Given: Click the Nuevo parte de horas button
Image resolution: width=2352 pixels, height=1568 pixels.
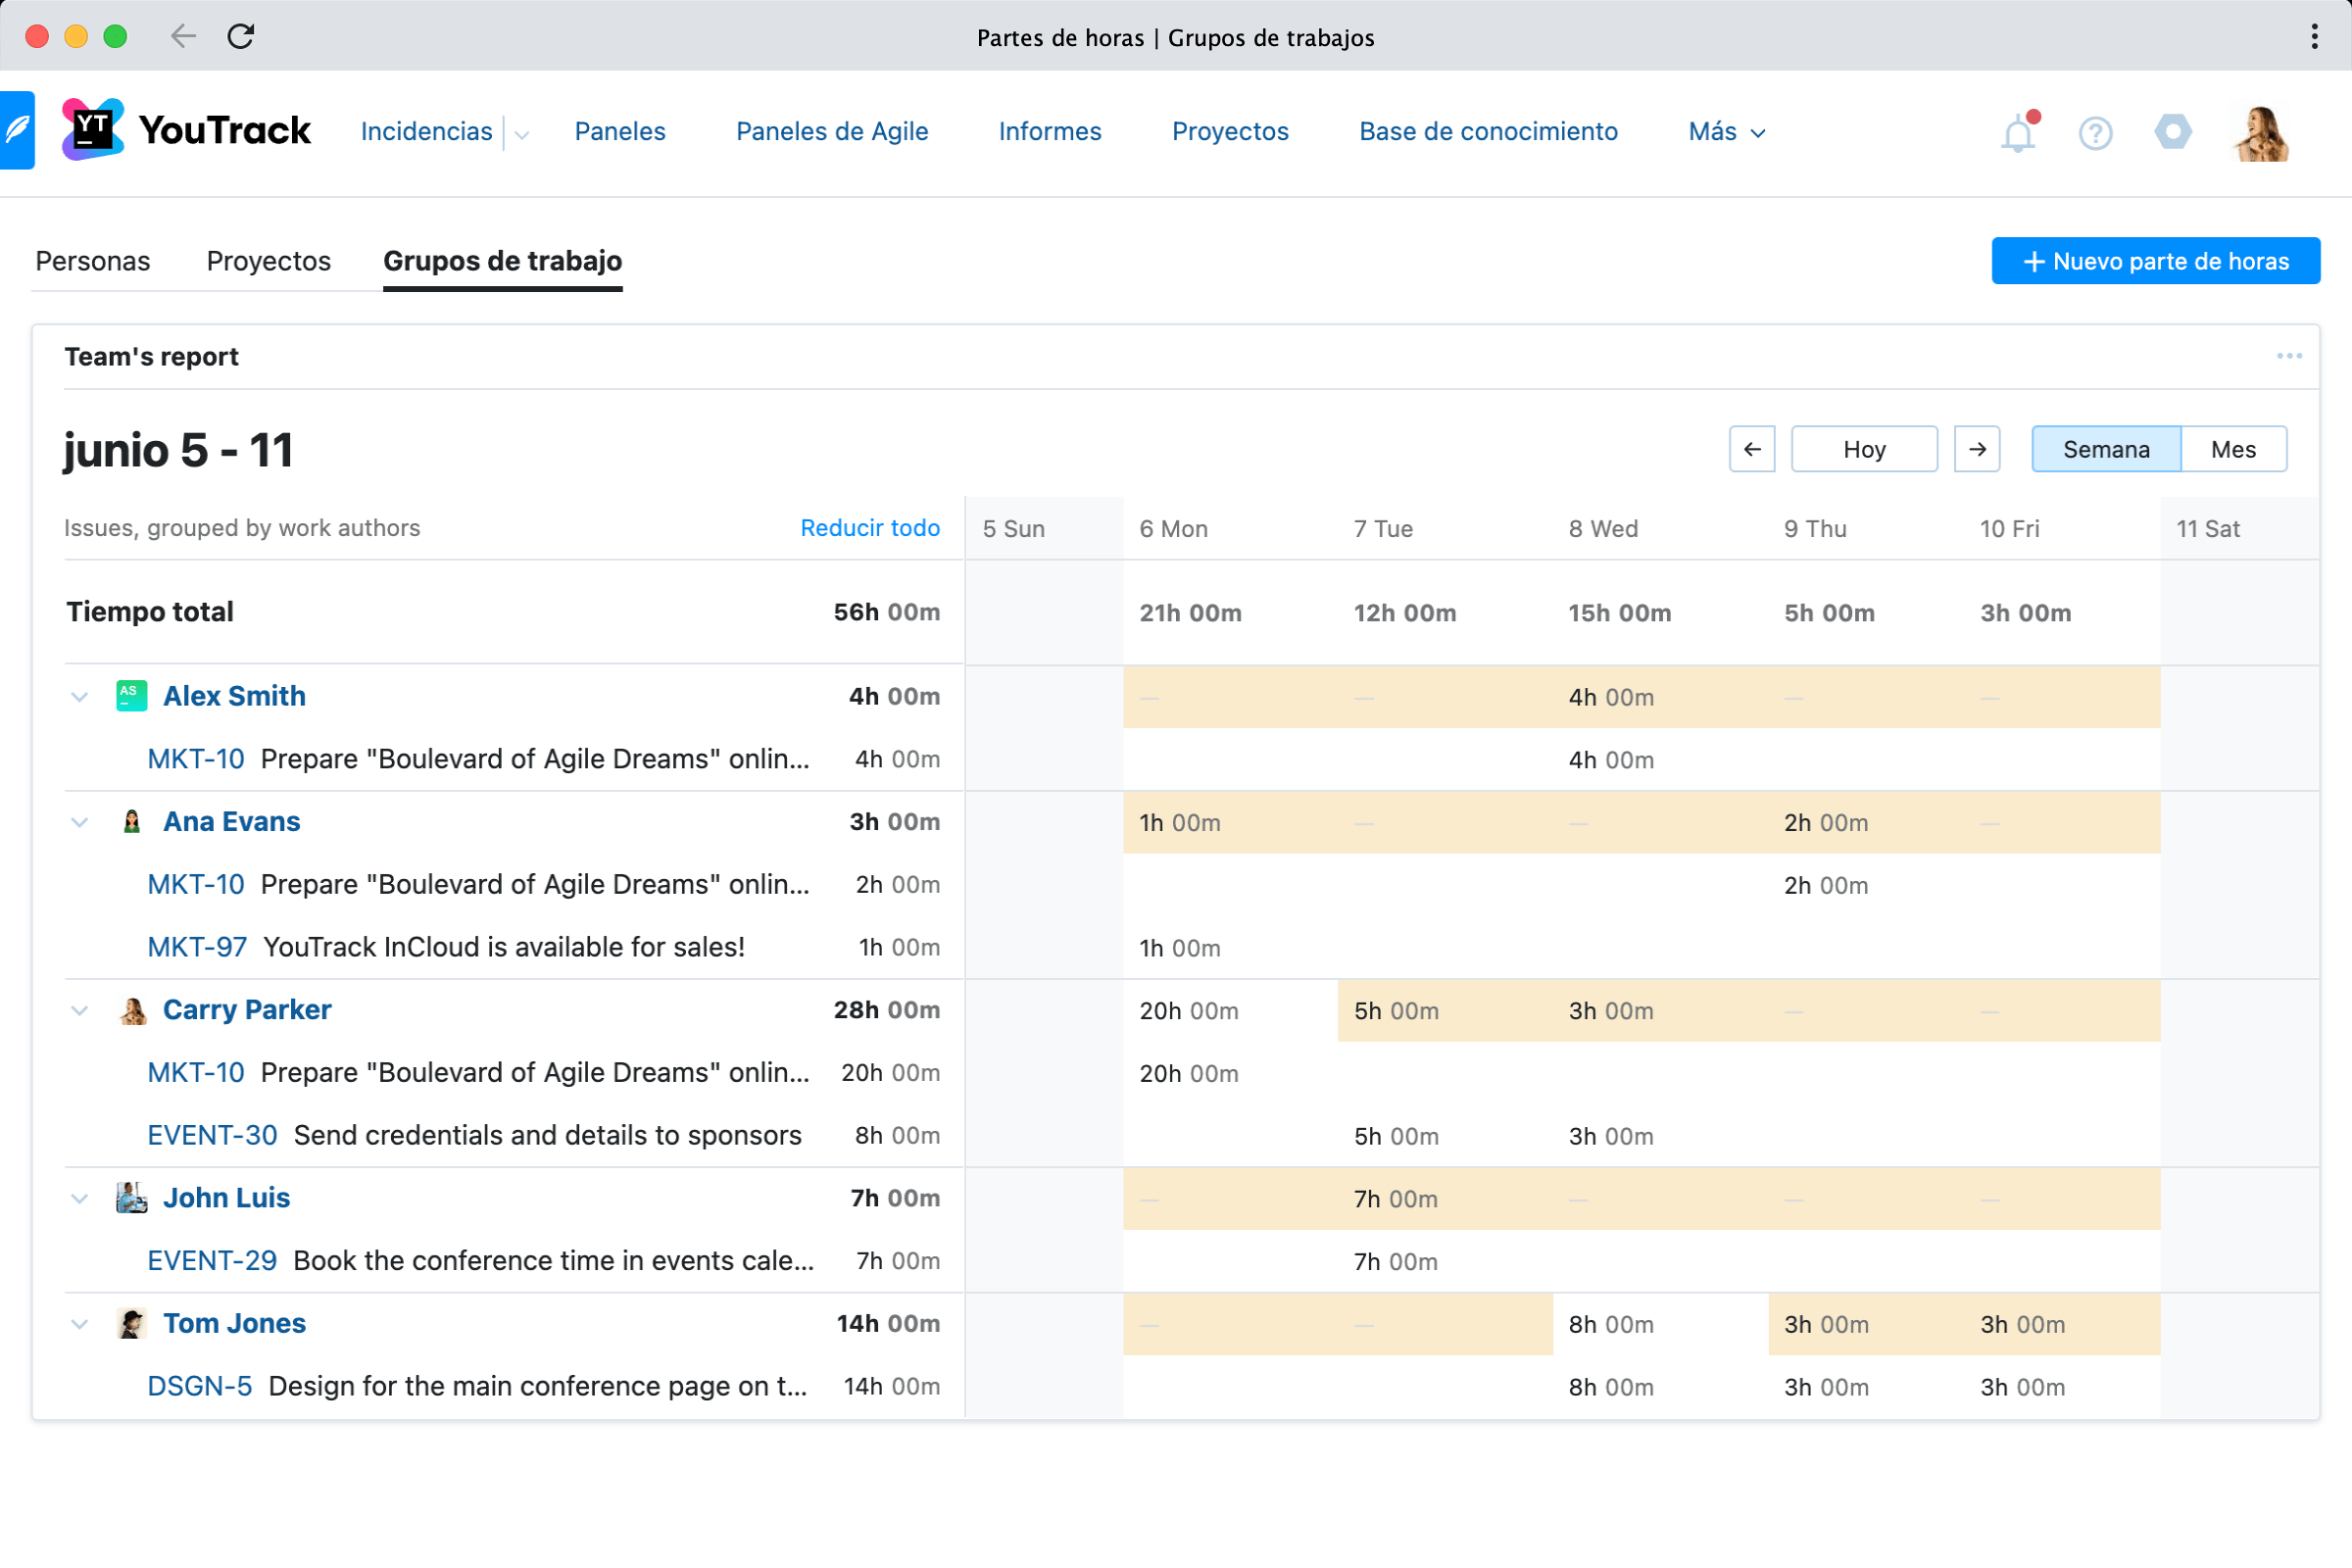Looking at the screenshot, I should (x=2155, y=261).
